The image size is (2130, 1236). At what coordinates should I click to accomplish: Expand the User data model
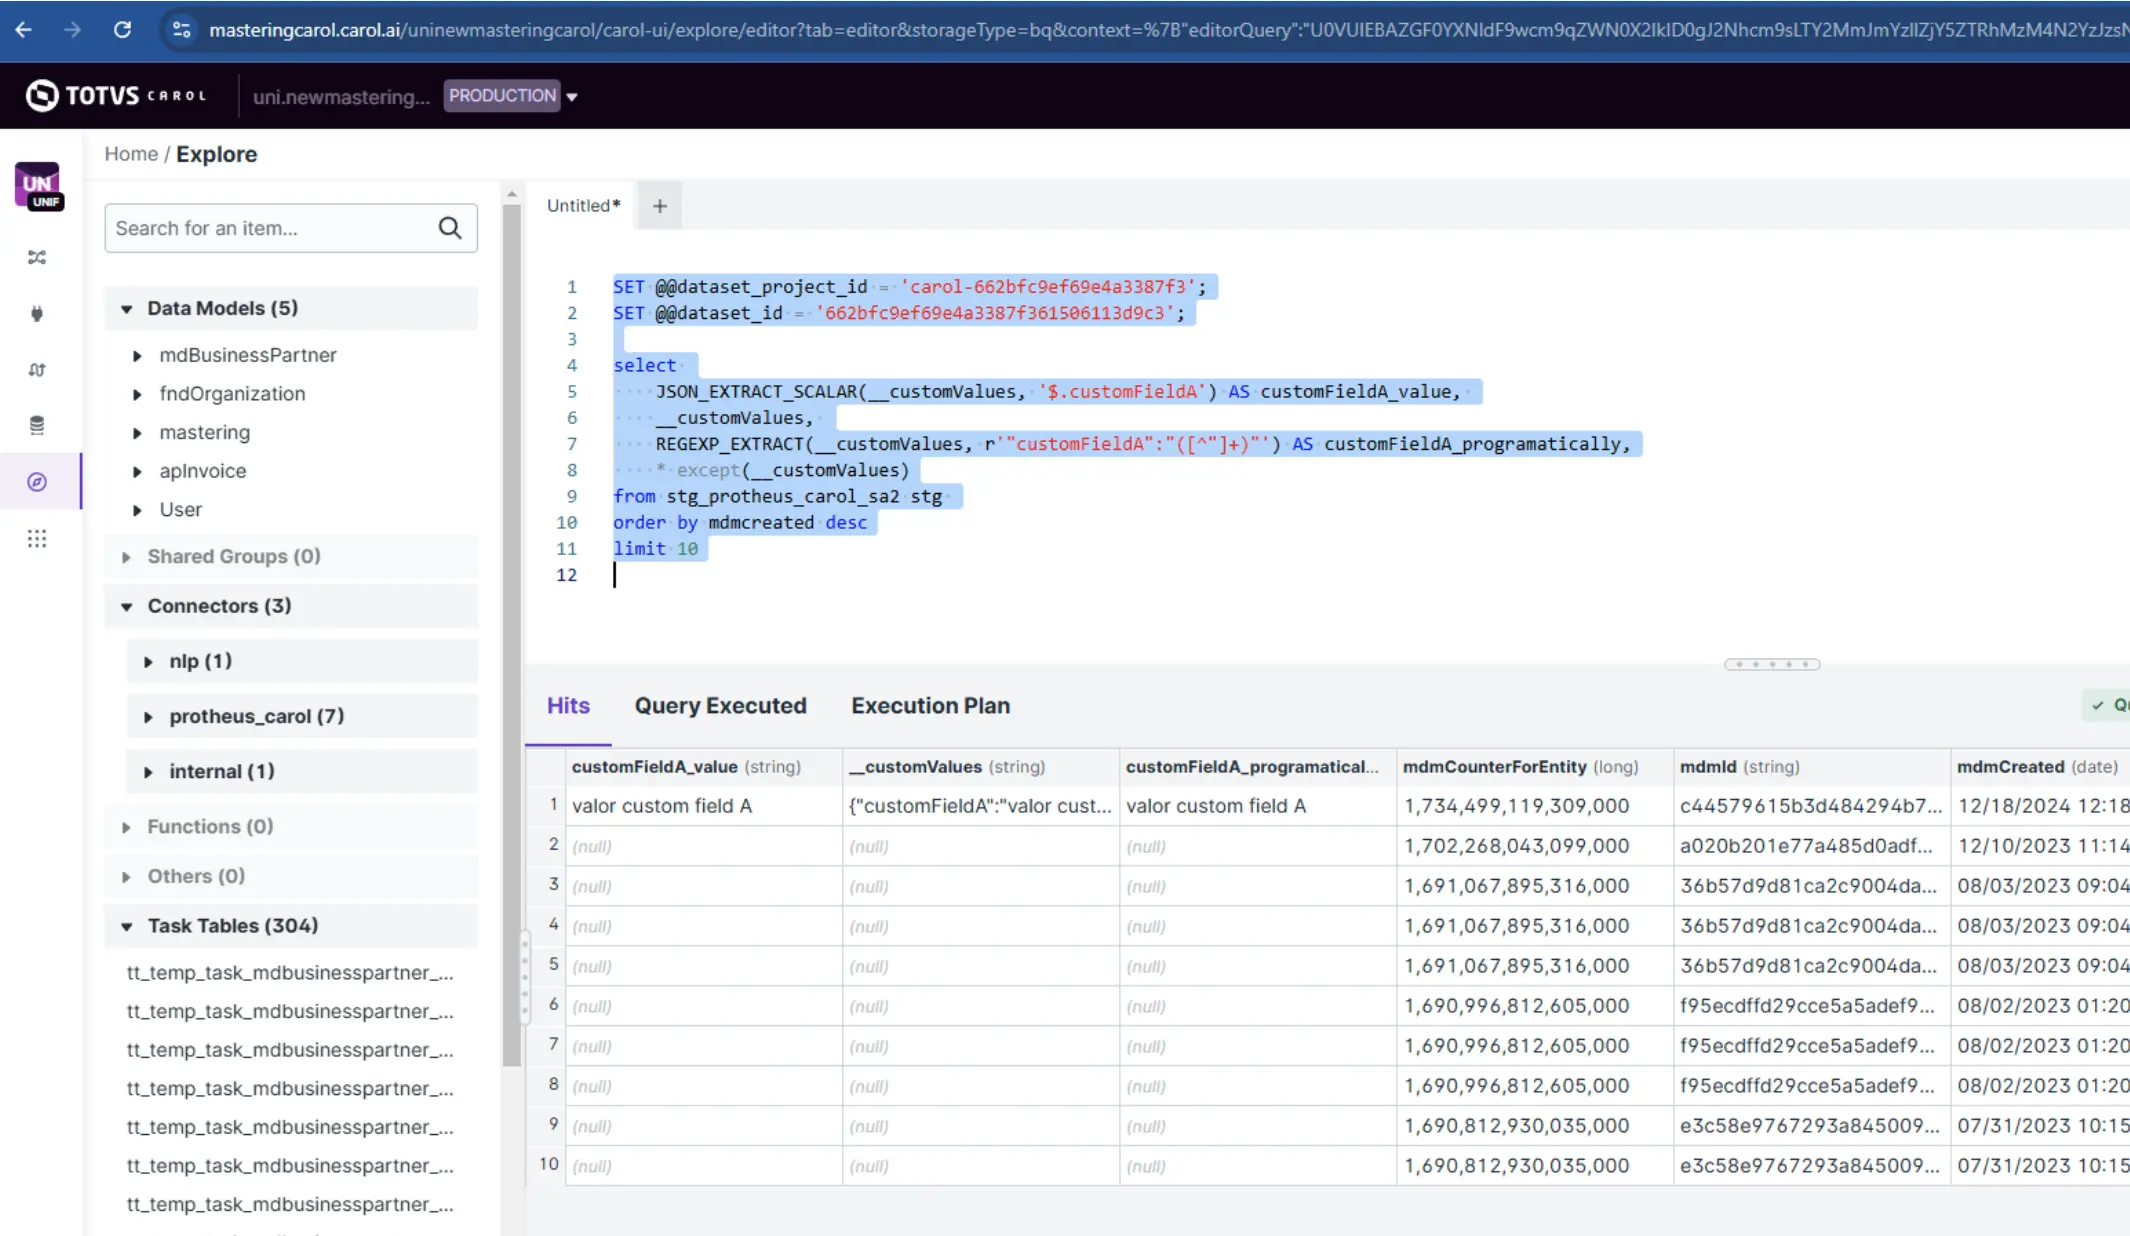137,510
